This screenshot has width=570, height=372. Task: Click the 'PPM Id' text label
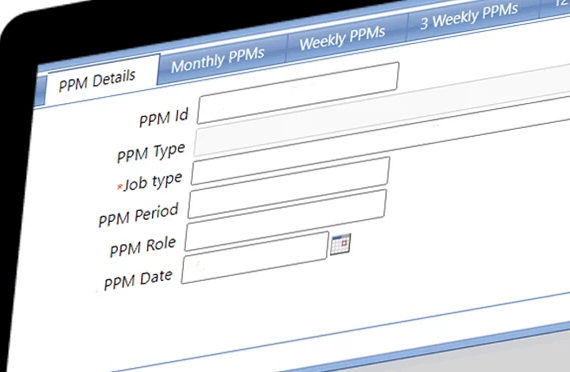click(x=164, y=118)
